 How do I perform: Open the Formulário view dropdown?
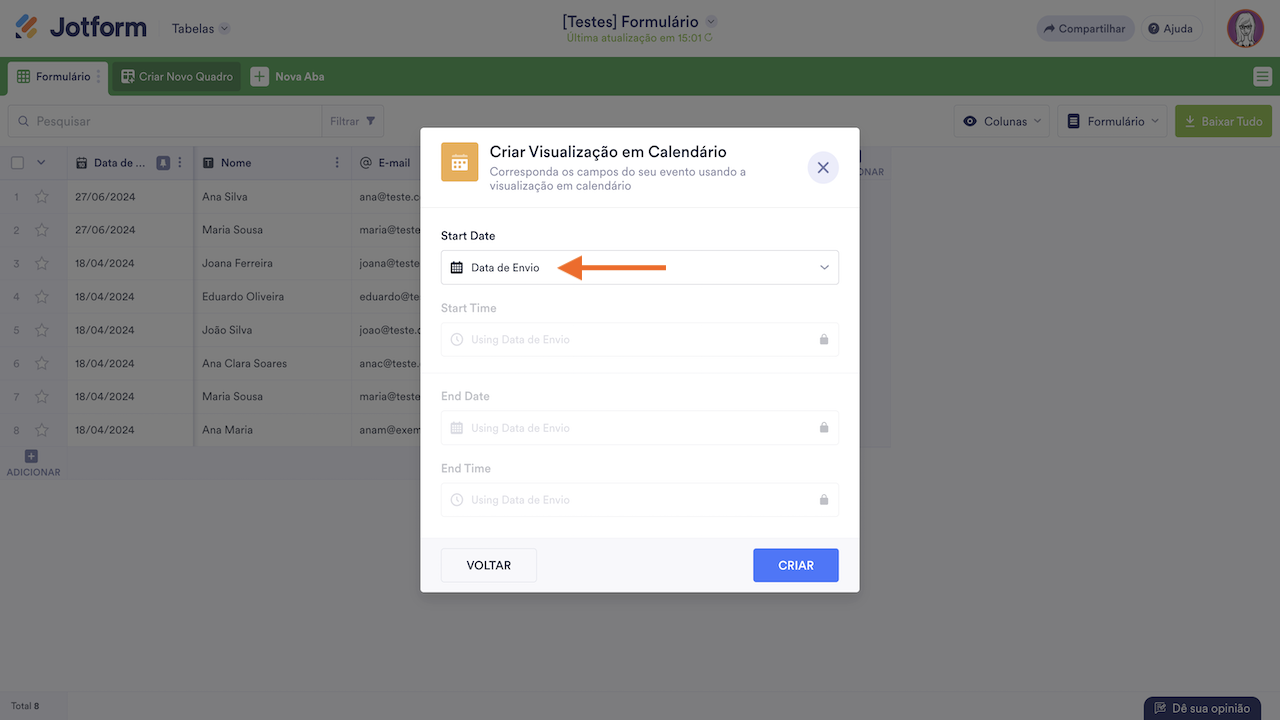[x=1112, y=121]
